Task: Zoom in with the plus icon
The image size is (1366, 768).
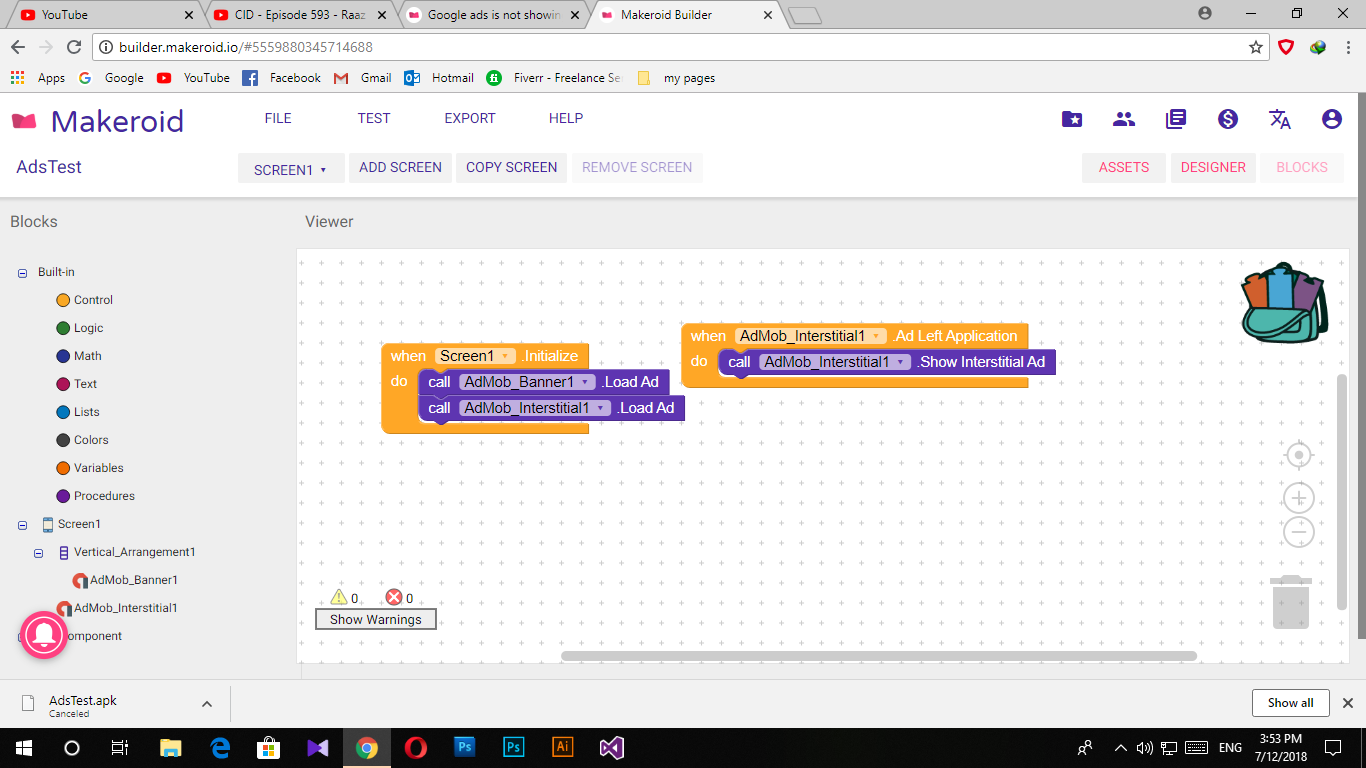Action: point(1298,498)
